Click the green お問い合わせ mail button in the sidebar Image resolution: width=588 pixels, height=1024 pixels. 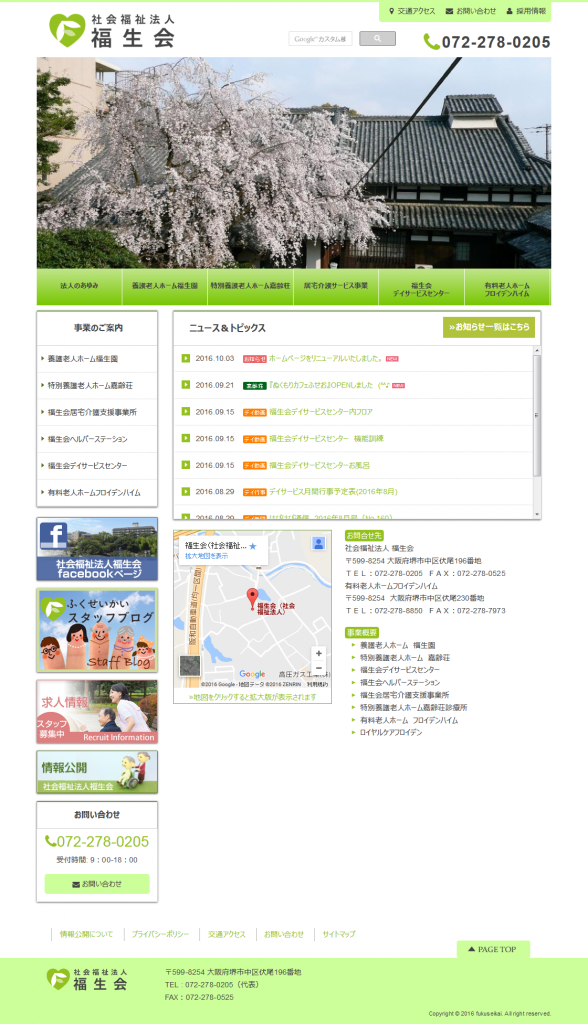(x=97, y=884)
